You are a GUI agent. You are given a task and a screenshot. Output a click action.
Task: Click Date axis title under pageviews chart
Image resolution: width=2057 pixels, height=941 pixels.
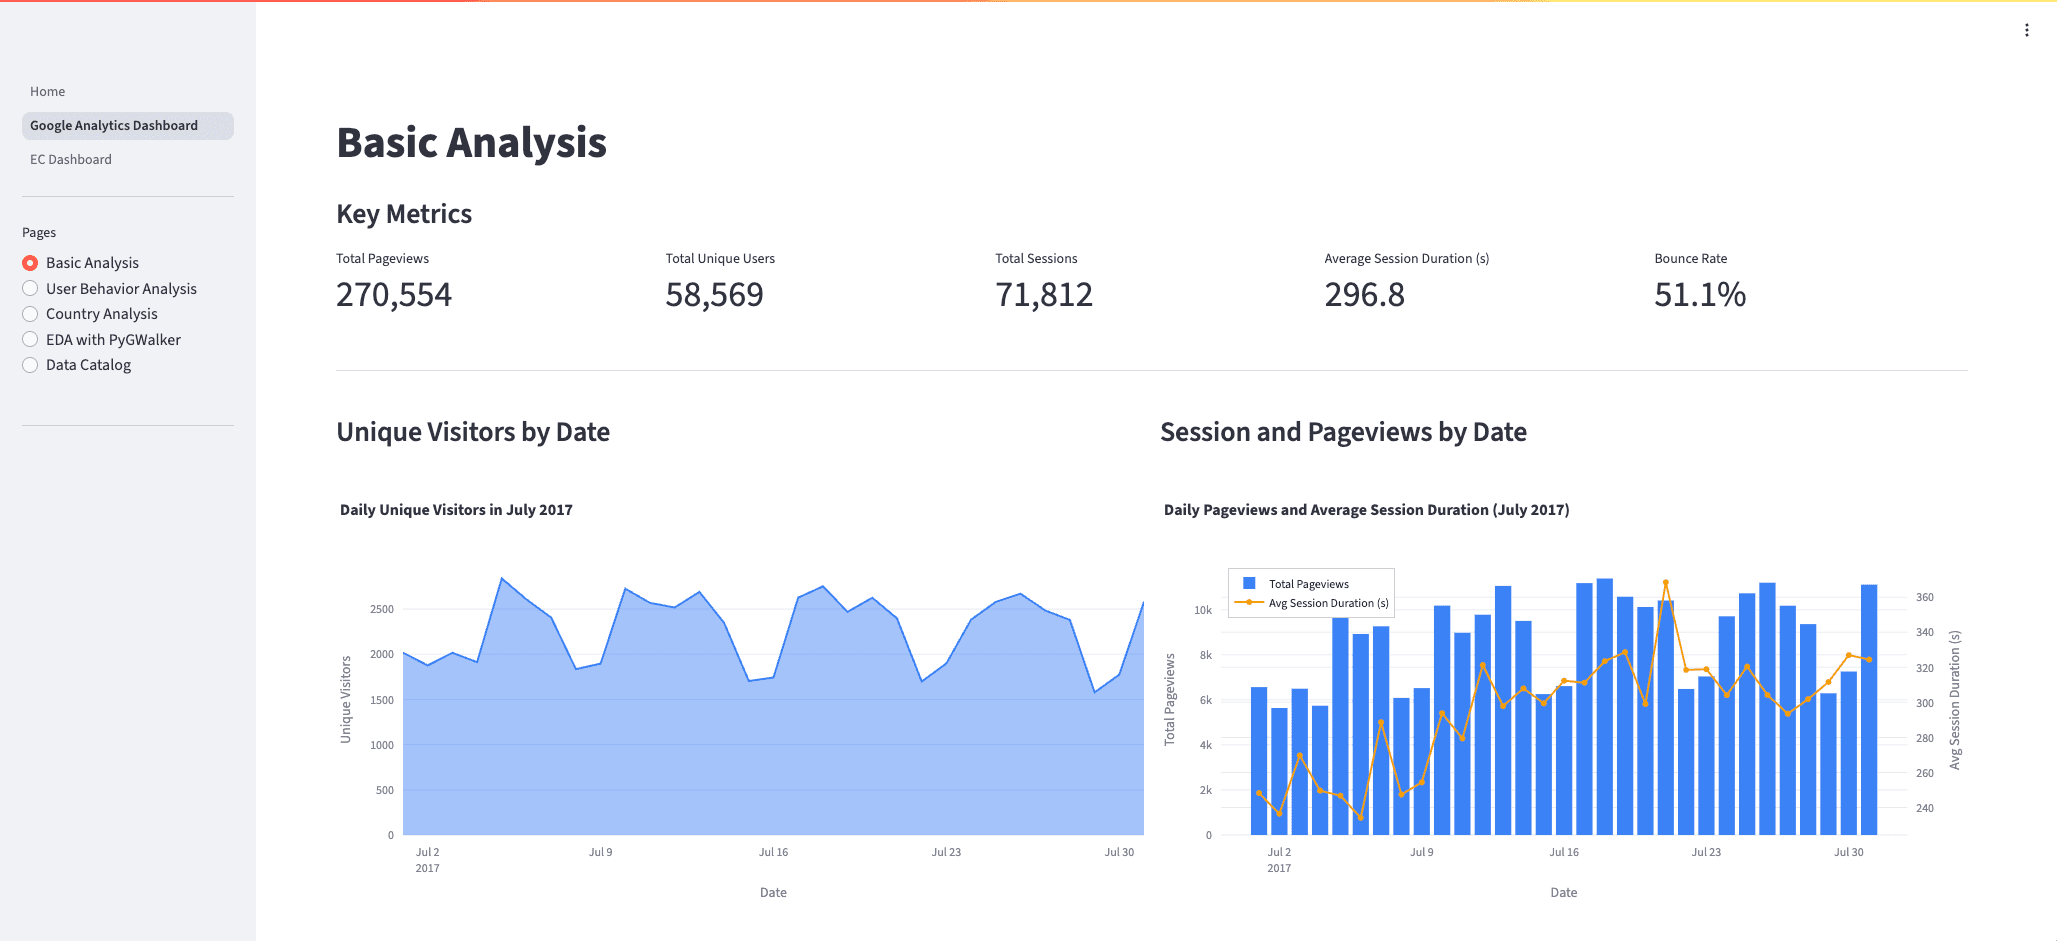1564,892
